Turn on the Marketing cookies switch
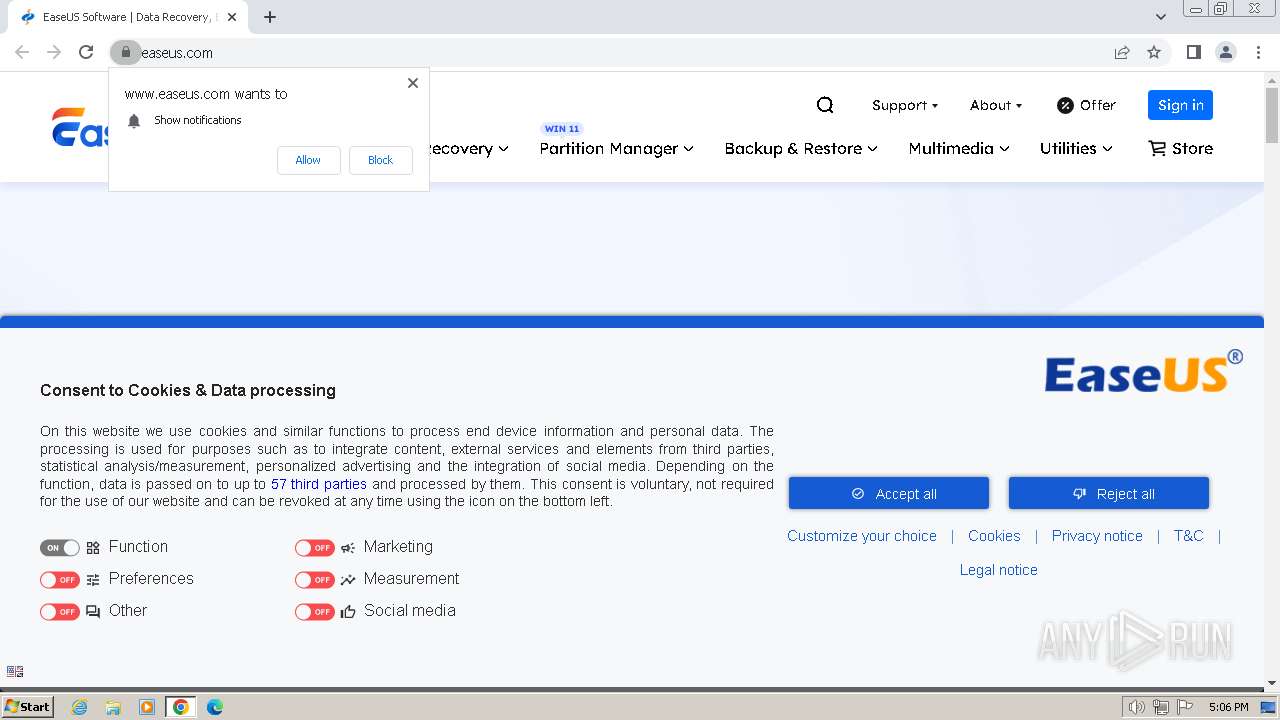This screenshot has width=1280, height=720. click(x=314, y=548)
